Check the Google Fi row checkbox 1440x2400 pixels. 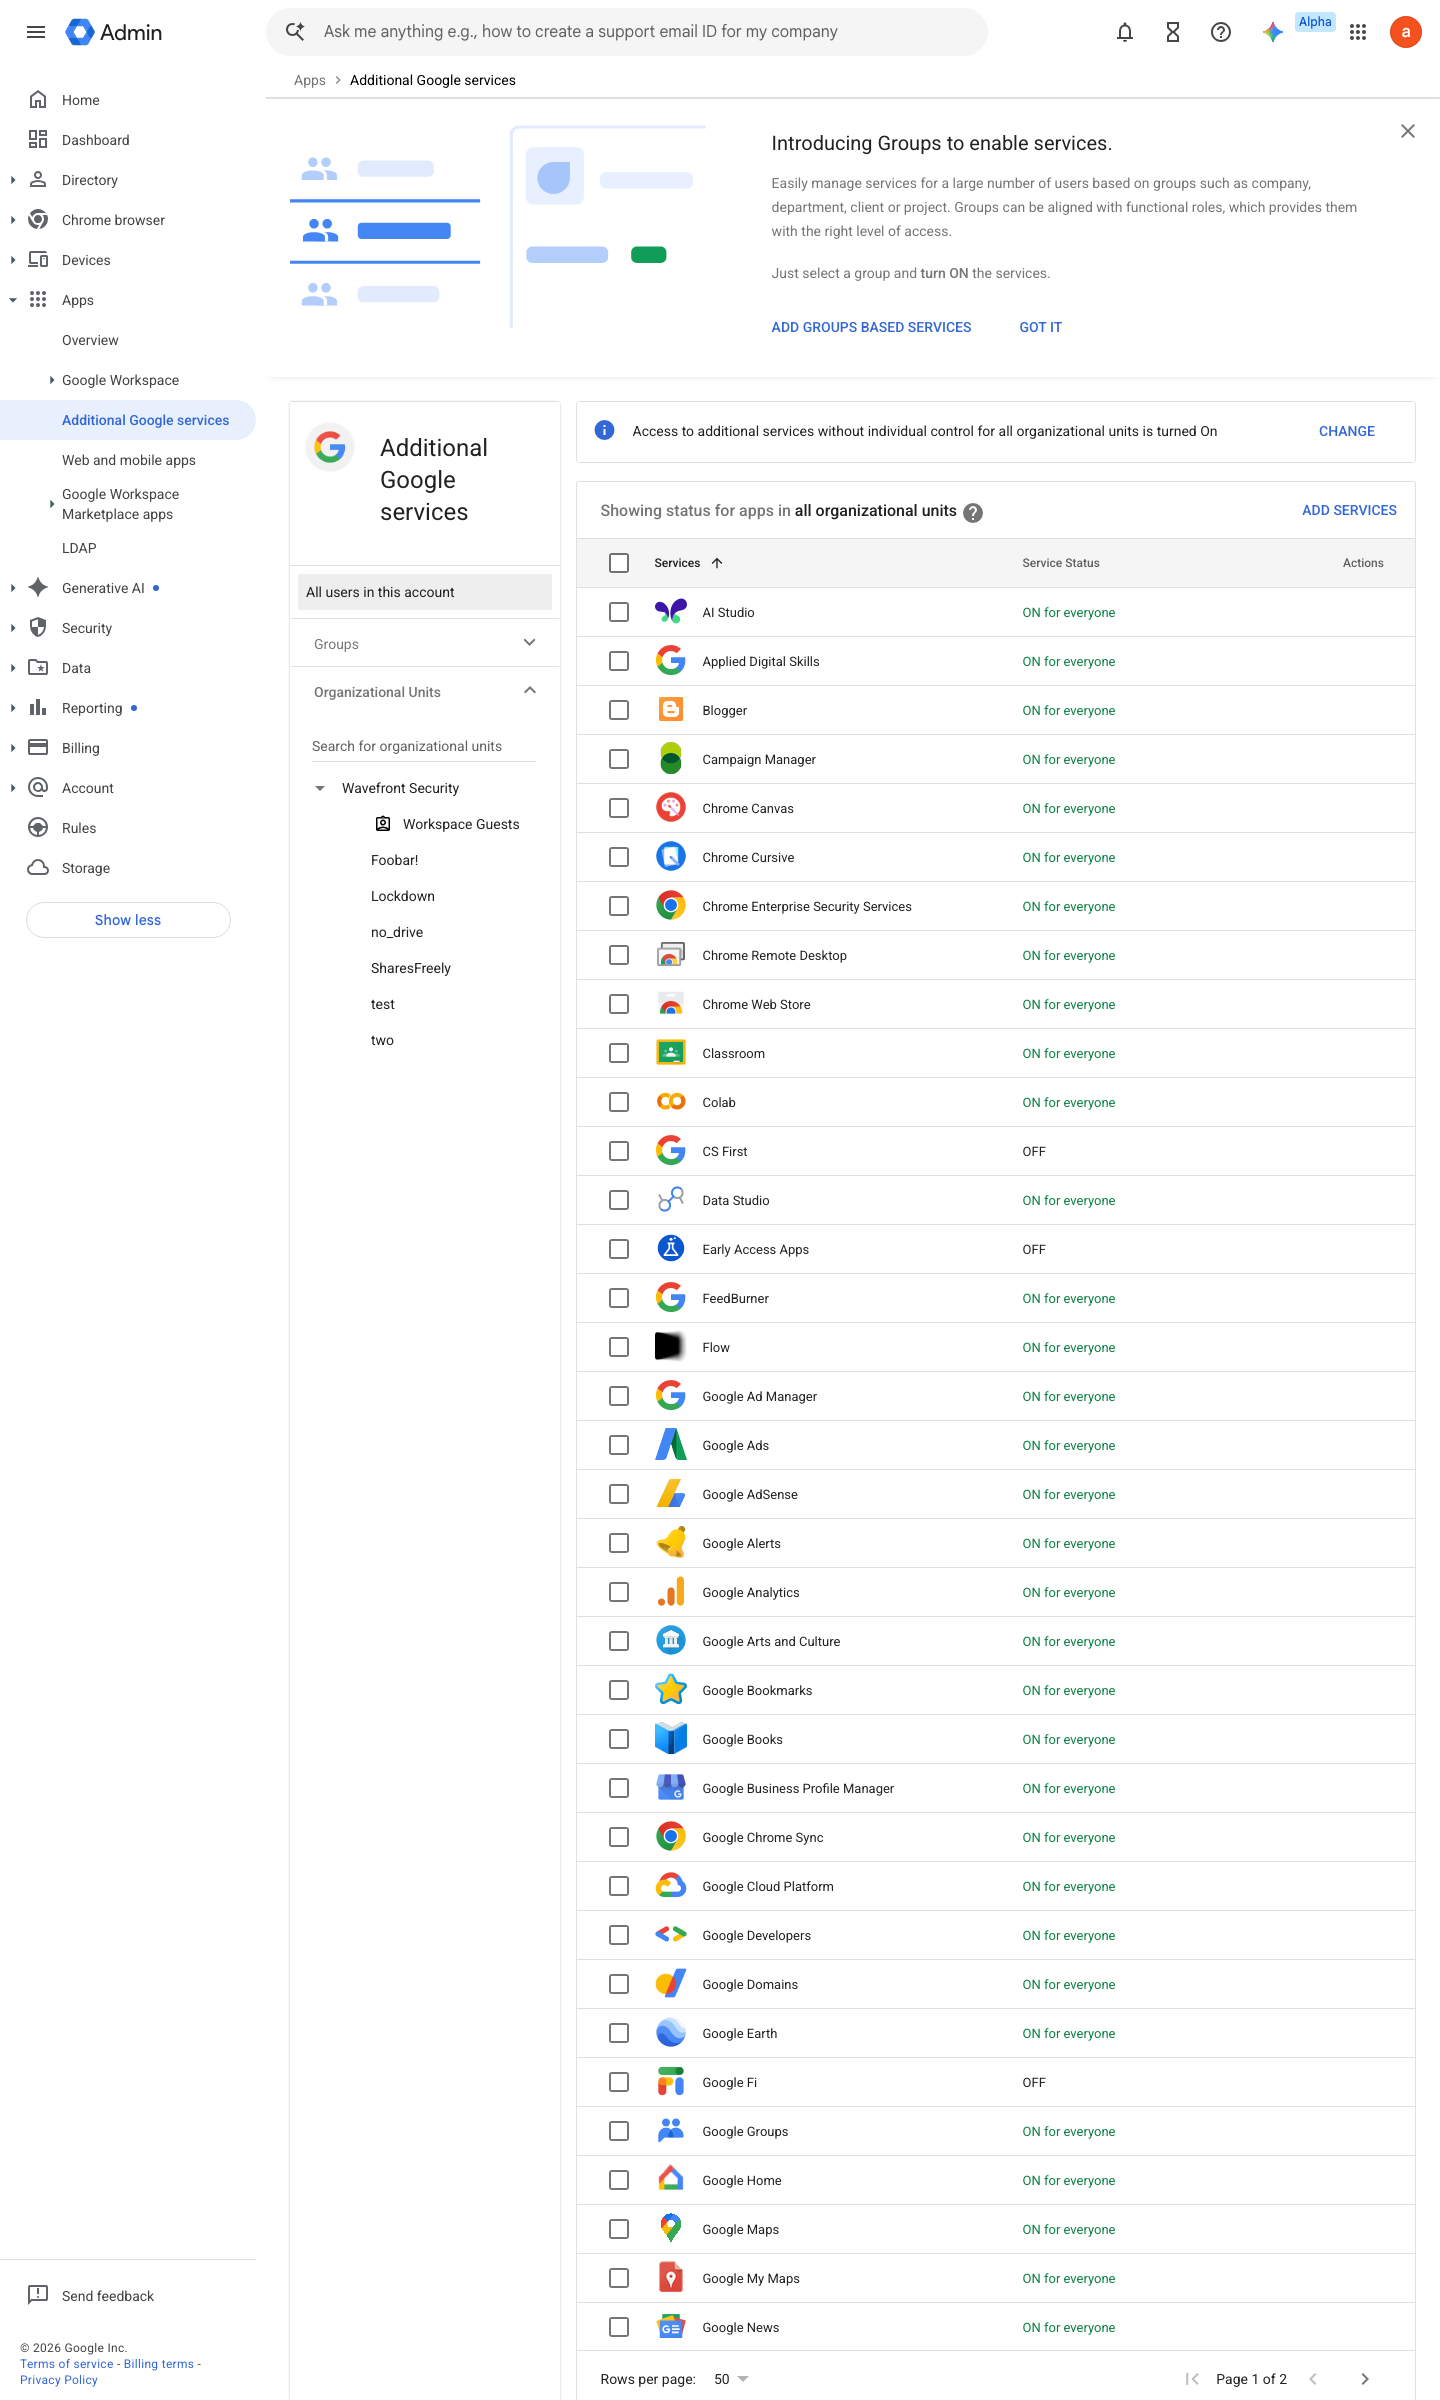619,2082
